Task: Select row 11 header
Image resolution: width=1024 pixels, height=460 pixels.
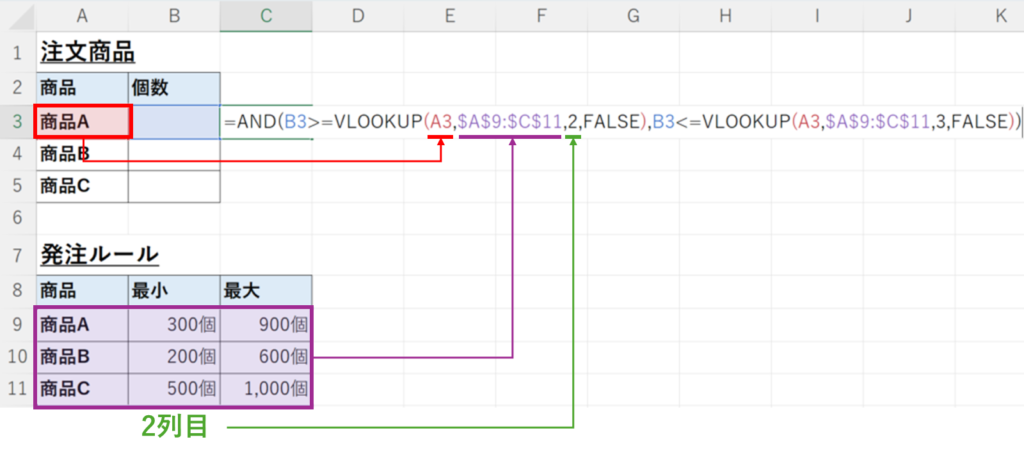Action: click(x=18, y=389)
